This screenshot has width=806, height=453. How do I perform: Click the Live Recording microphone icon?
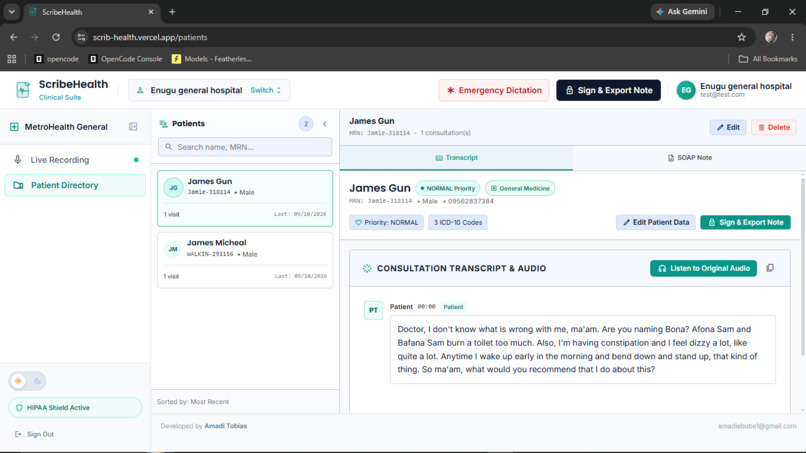(17, 160)
